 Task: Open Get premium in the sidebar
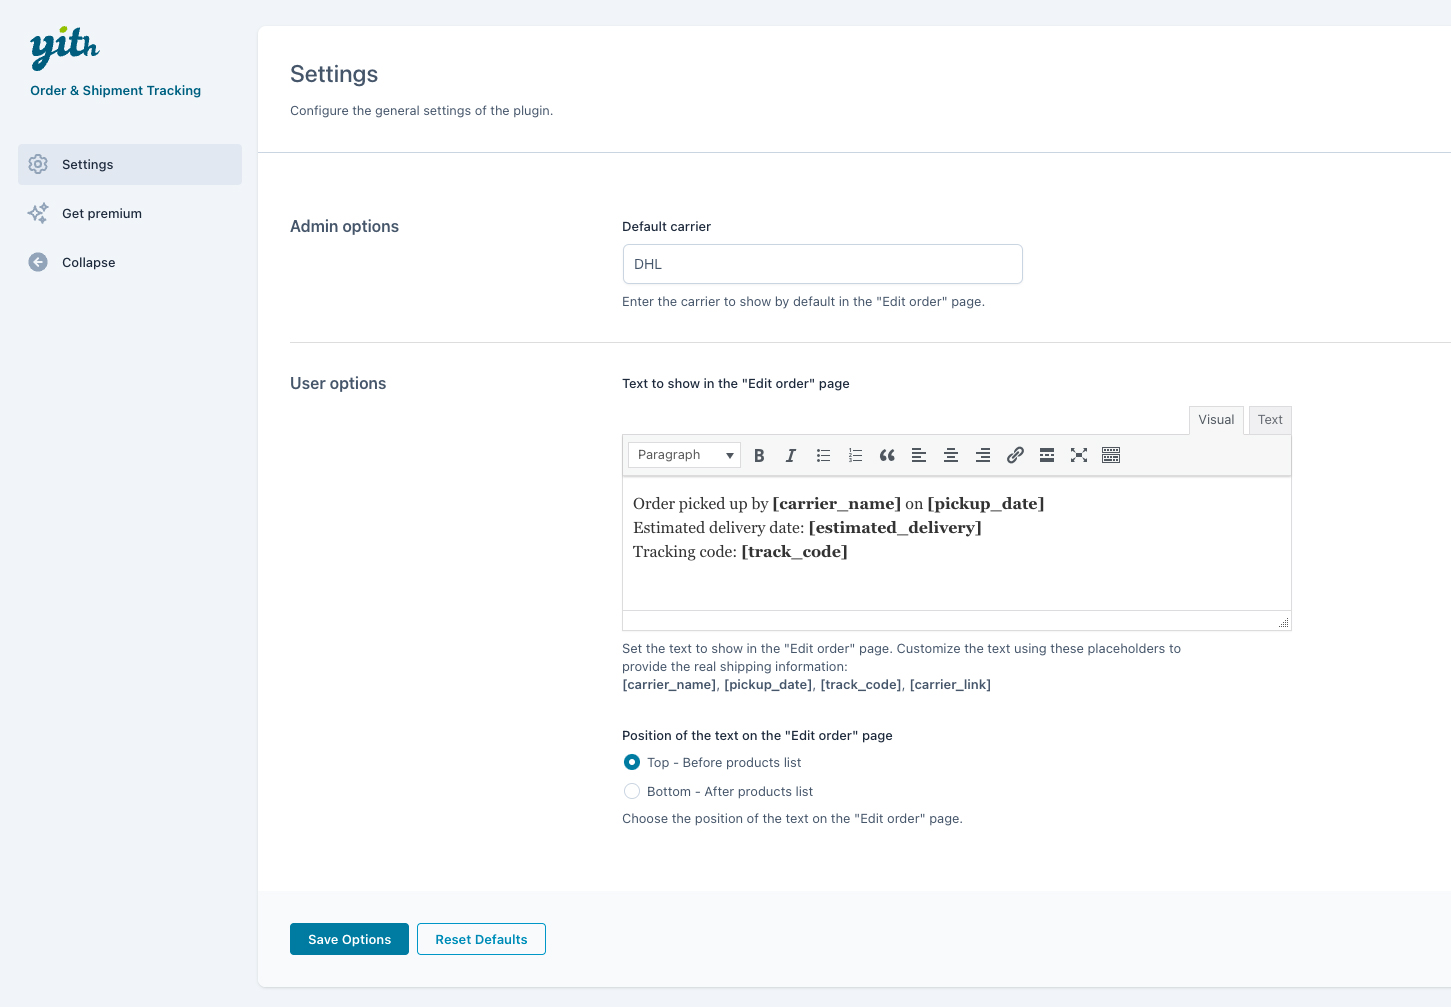coord(101,213)
